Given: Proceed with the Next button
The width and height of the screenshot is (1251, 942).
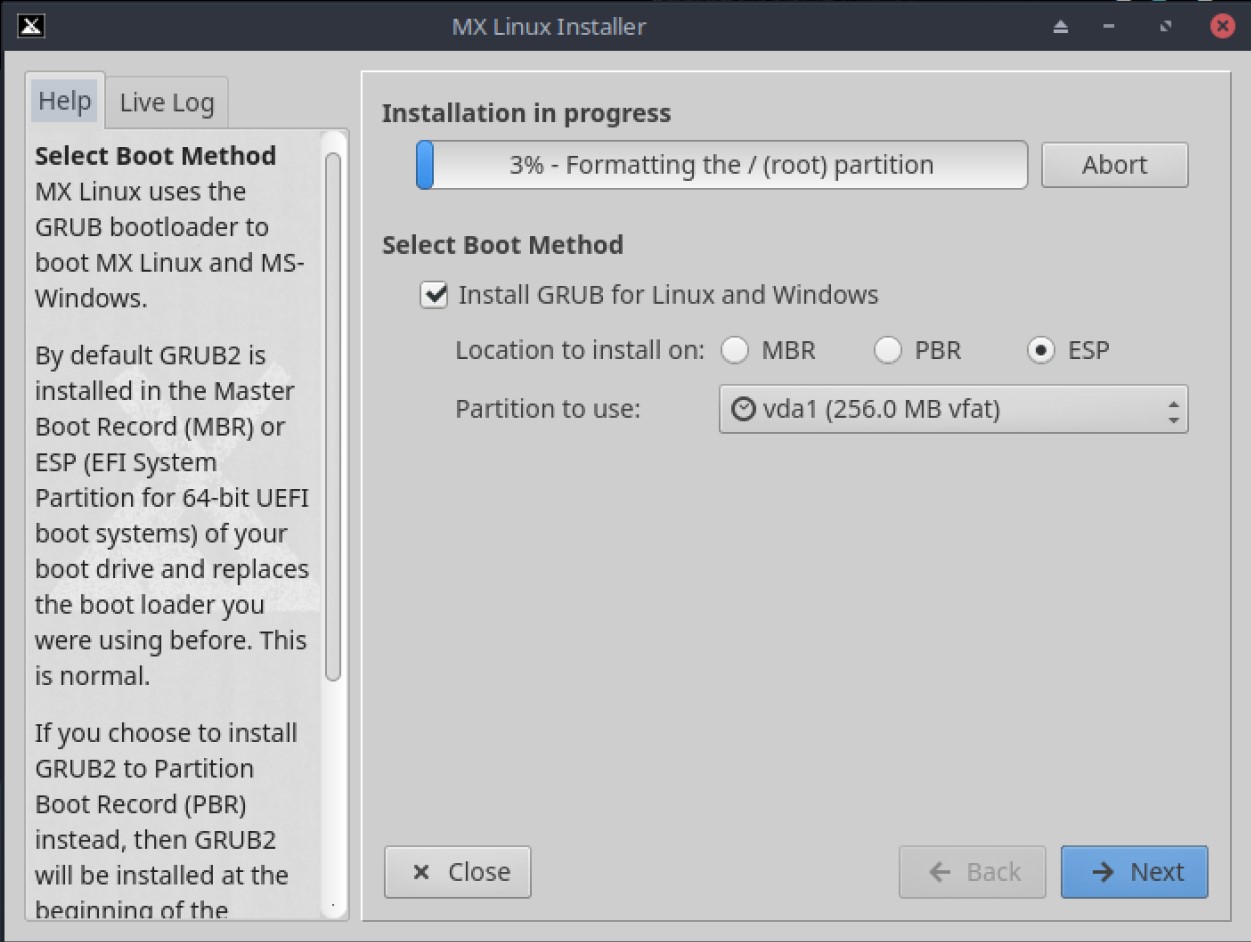Looking at the screenshot, I should (1134, 872).
